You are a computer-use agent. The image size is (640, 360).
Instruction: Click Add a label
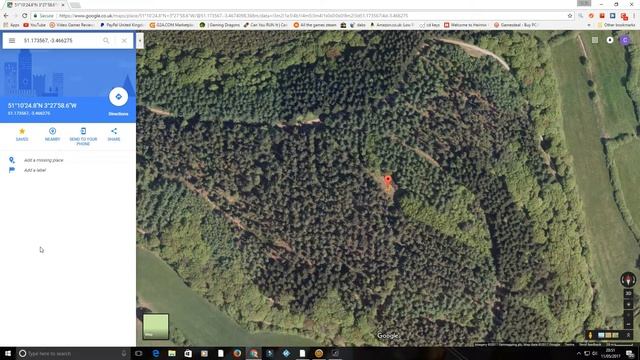point(35,170)
